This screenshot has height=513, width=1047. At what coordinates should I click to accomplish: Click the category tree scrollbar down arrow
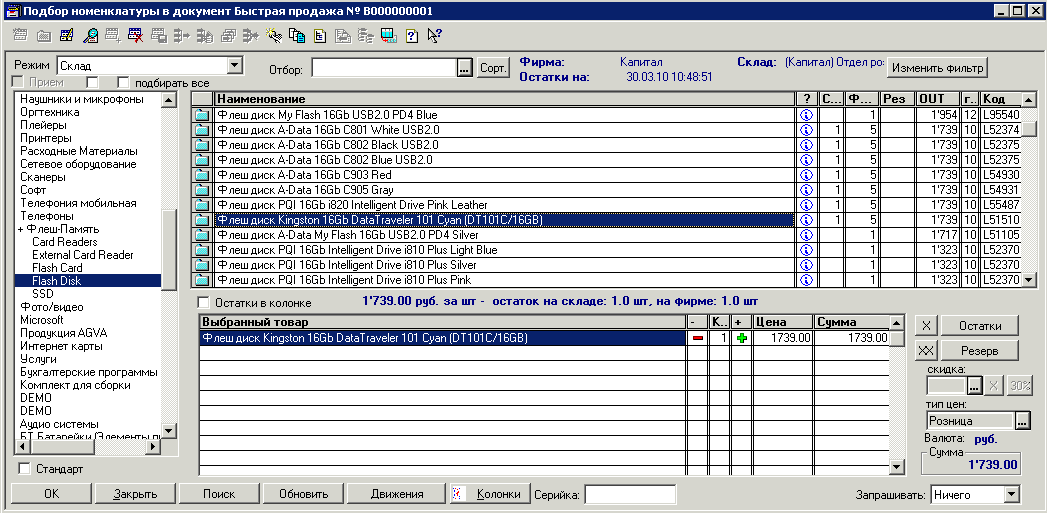(168, 431)
